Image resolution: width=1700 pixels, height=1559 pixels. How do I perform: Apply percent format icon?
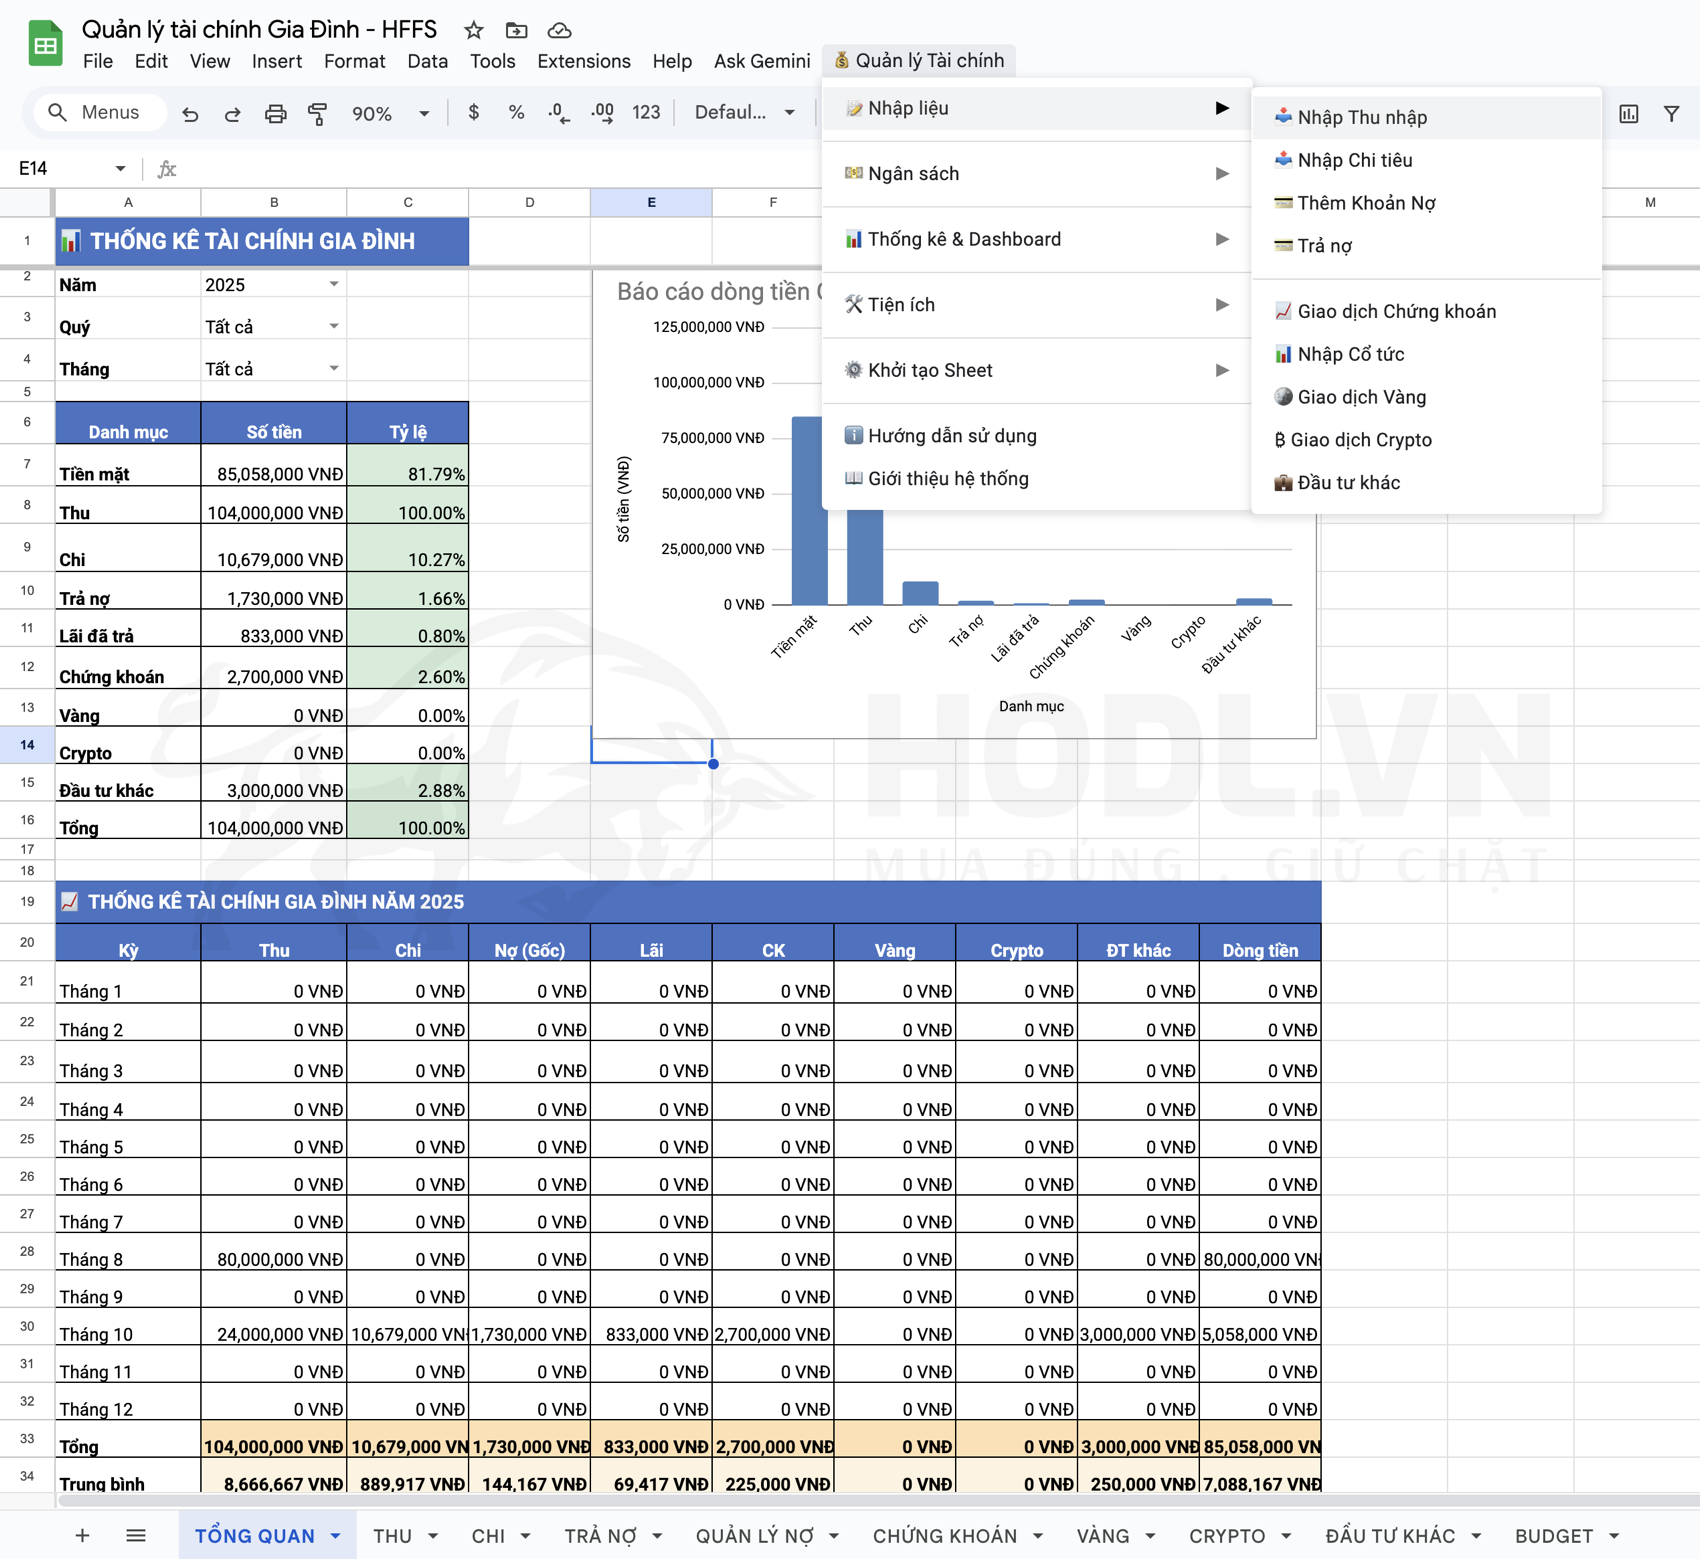click(x=516, y=113)
